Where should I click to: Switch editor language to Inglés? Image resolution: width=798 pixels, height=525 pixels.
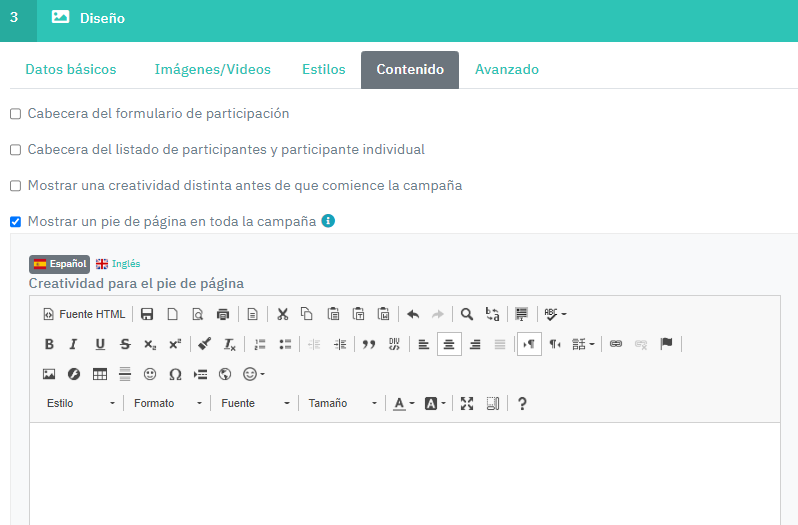click(x=119, y=264)
